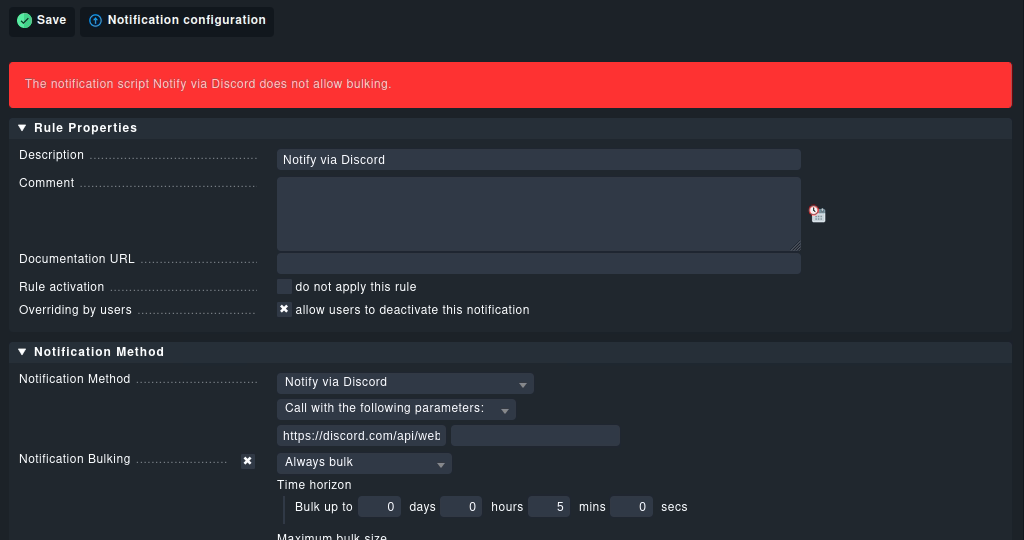
Task: Click the Notification configuration arrow icon
Action: pos(96,21)
